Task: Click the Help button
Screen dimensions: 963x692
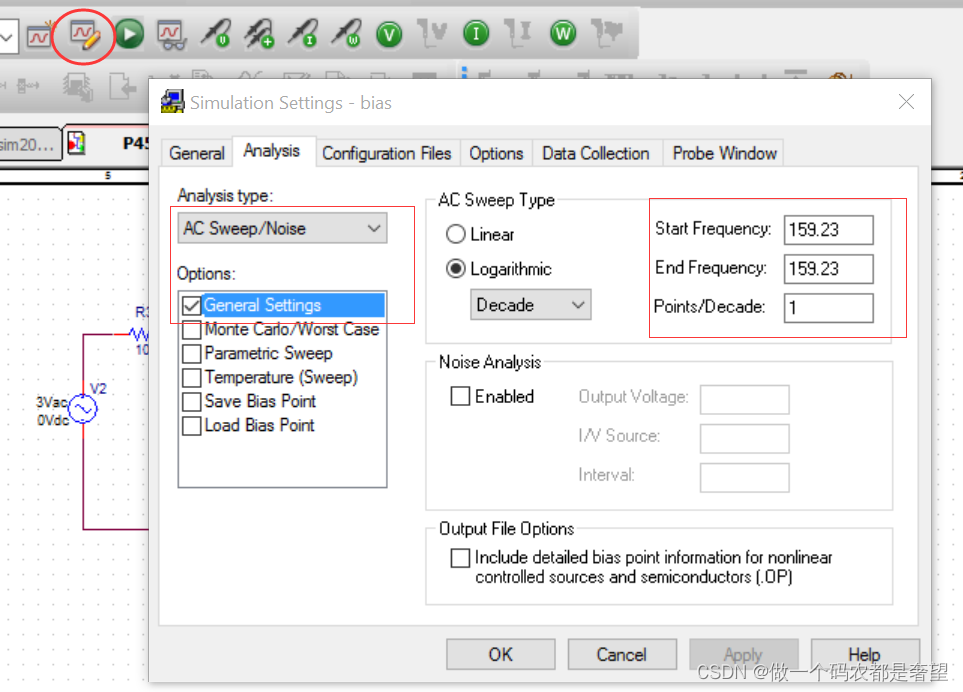Action: pos(864,654)
